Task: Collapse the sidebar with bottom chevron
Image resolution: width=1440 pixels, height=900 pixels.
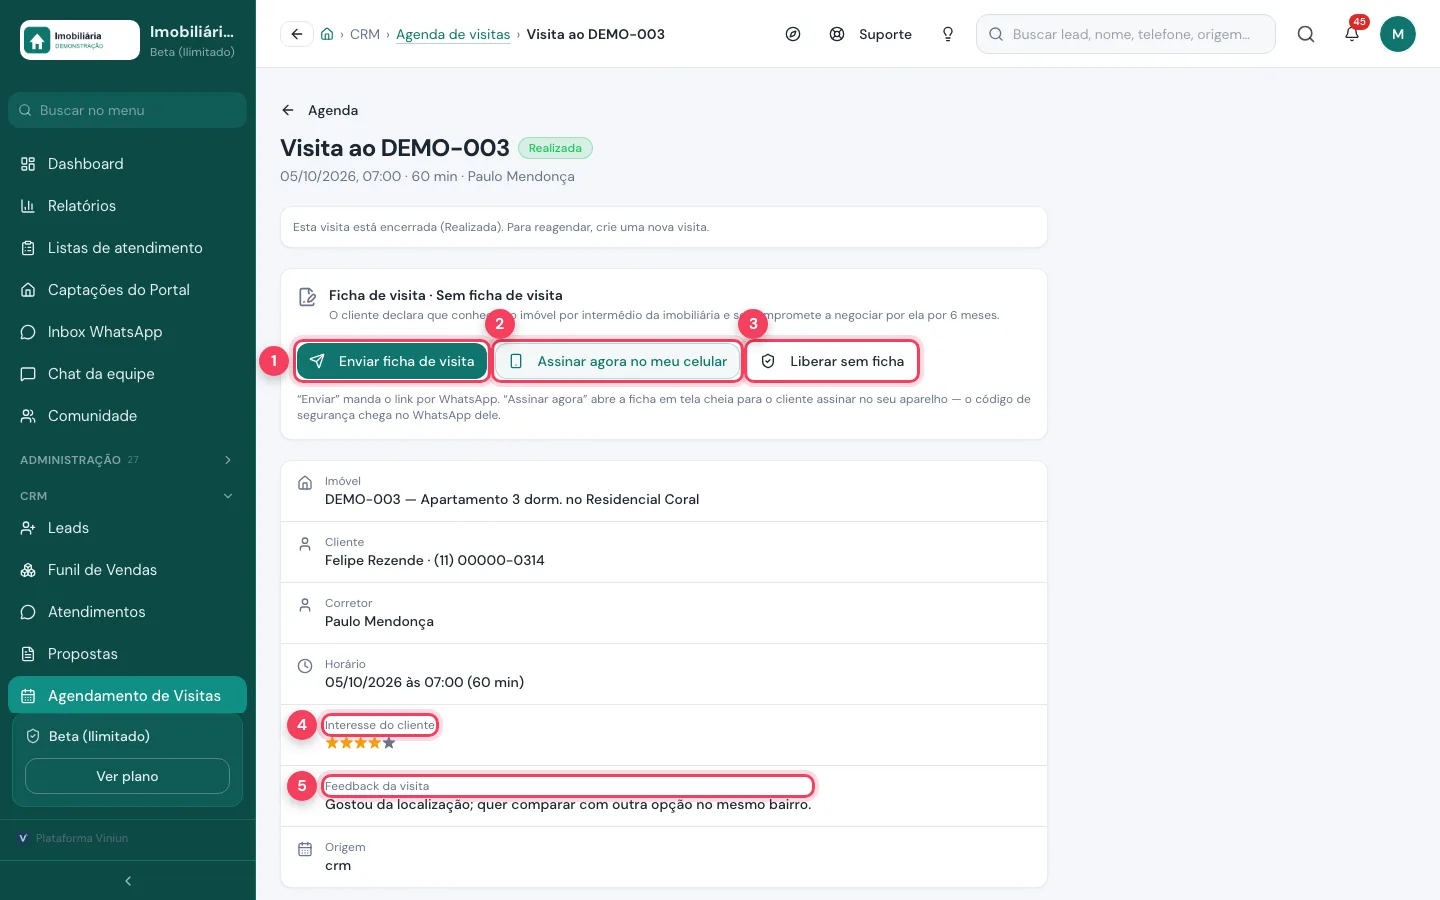Action: [128, 881]
